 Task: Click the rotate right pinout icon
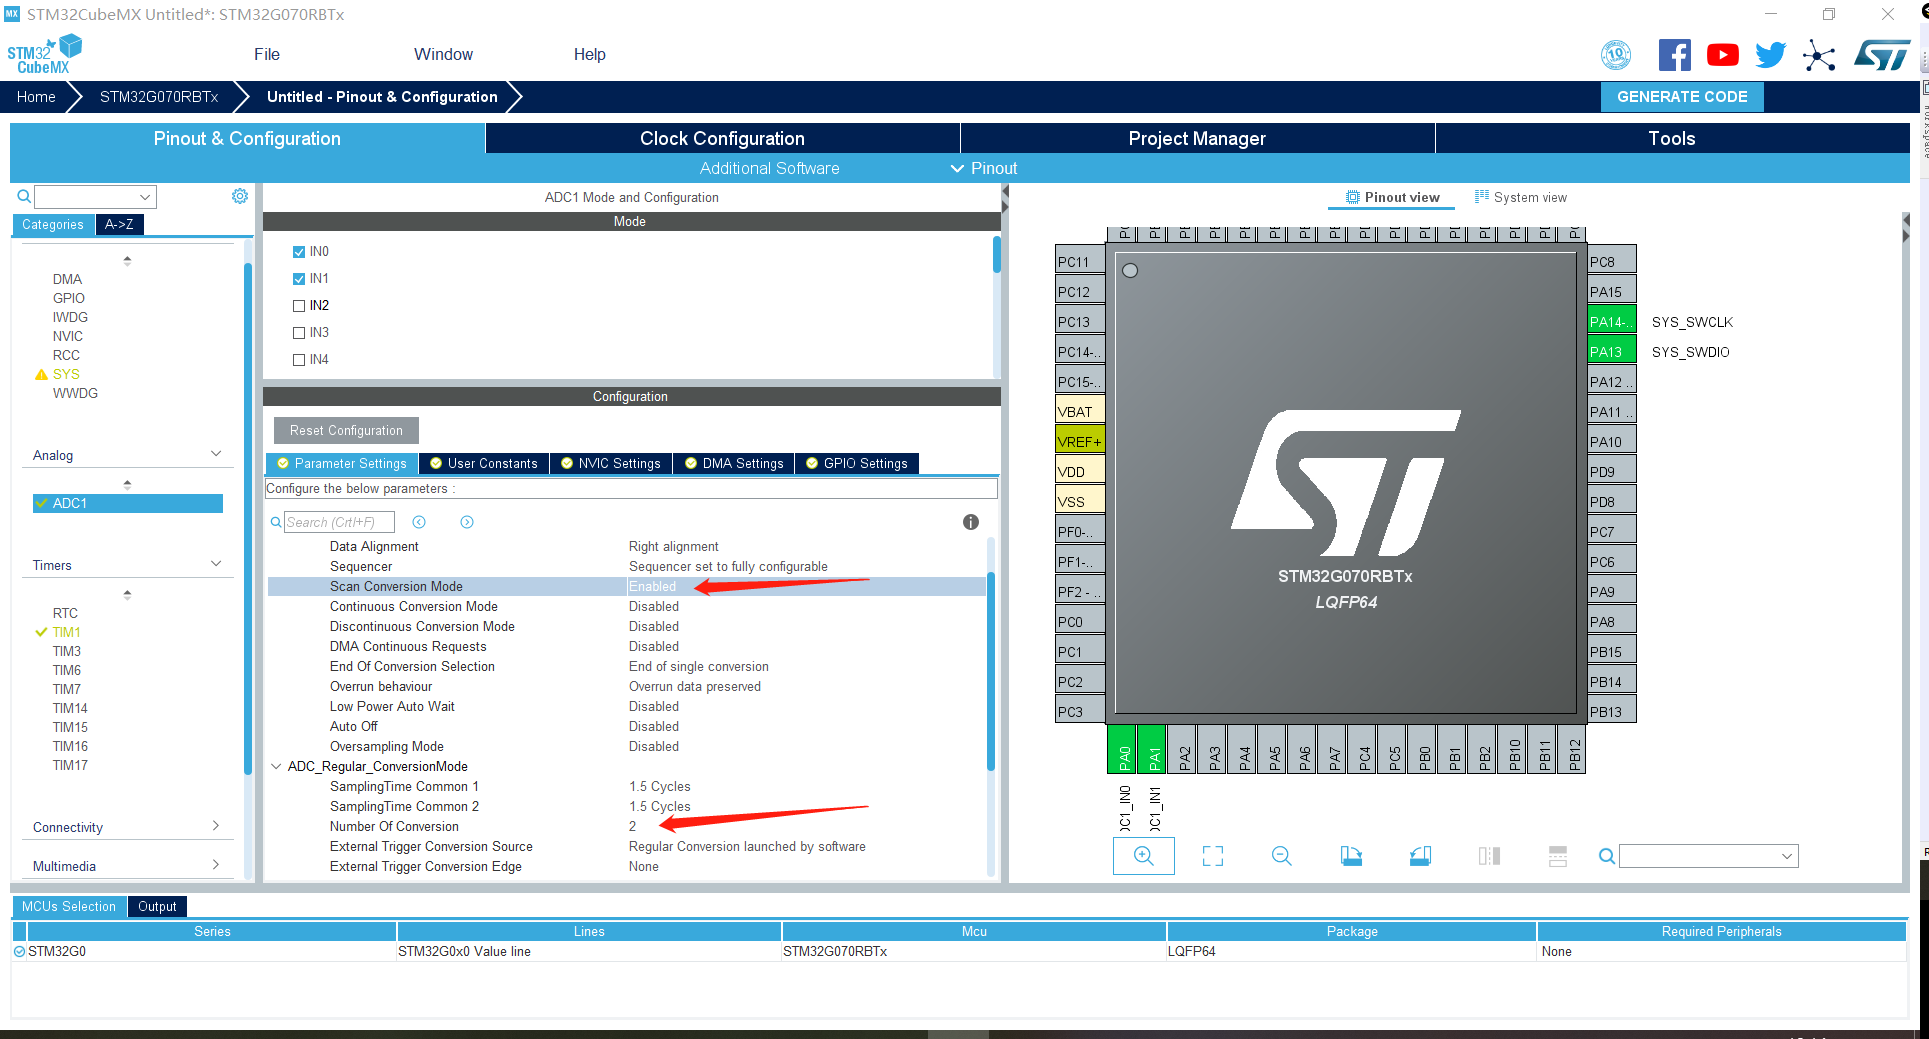[x=1420, y=856]
